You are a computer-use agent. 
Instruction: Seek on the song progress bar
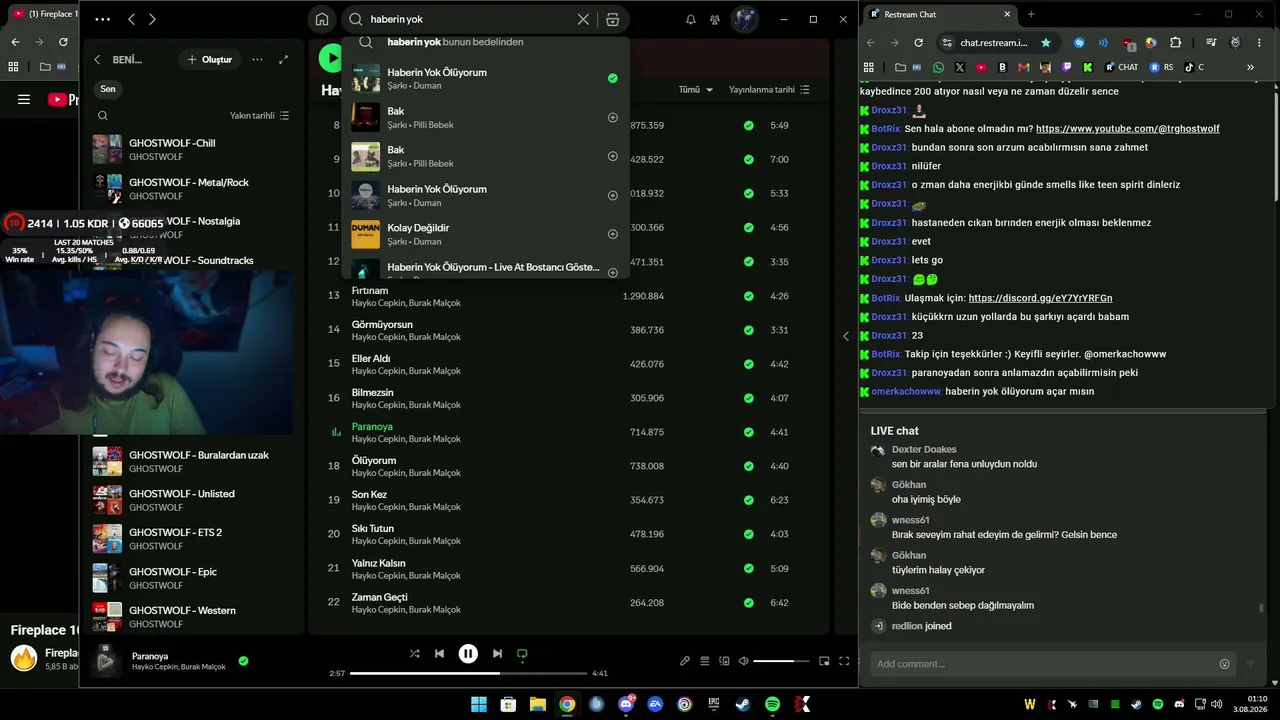[468, 673]
